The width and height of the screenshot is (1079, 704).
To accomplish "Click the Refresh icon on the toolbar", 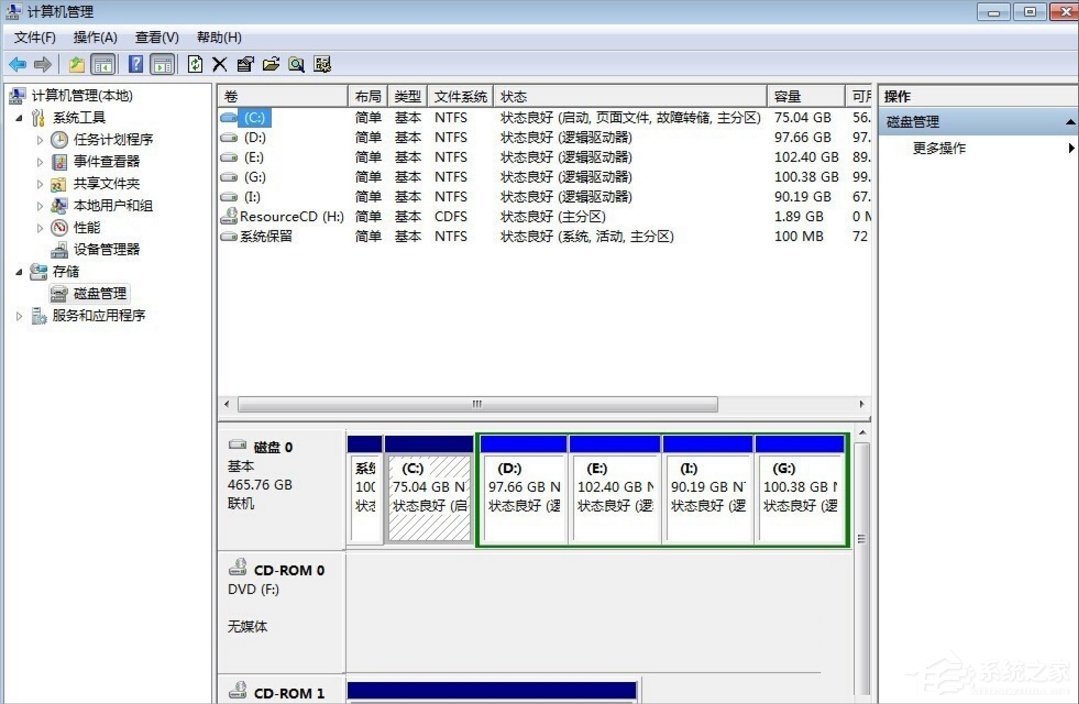I will pyautogui.click(x=195, y=63).
